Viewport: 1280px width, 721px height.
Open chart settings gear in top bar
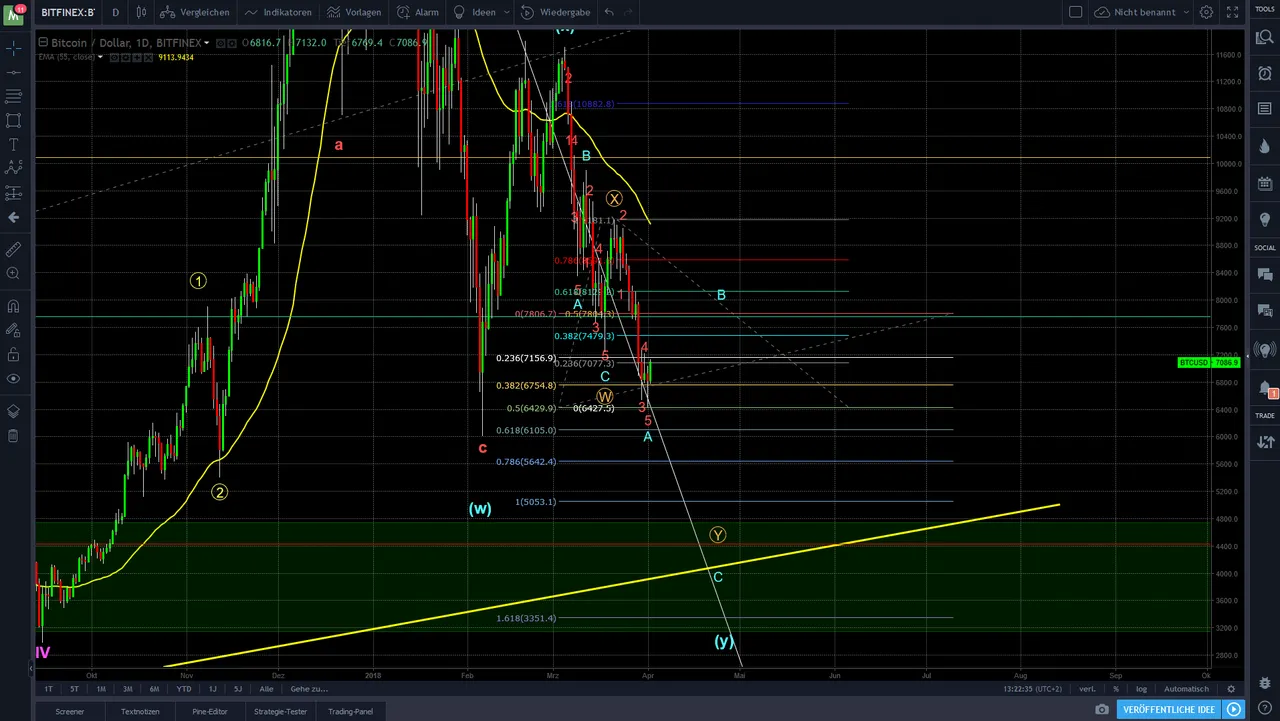(1207, 12)
